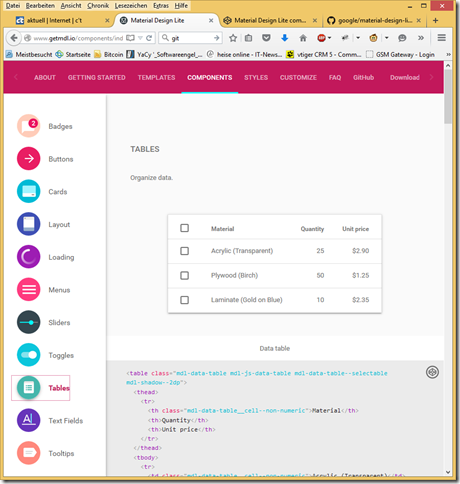Switch to Material Design Lite com... tab
The width and height of the screenshot is (460, 484).
[269, 20]
